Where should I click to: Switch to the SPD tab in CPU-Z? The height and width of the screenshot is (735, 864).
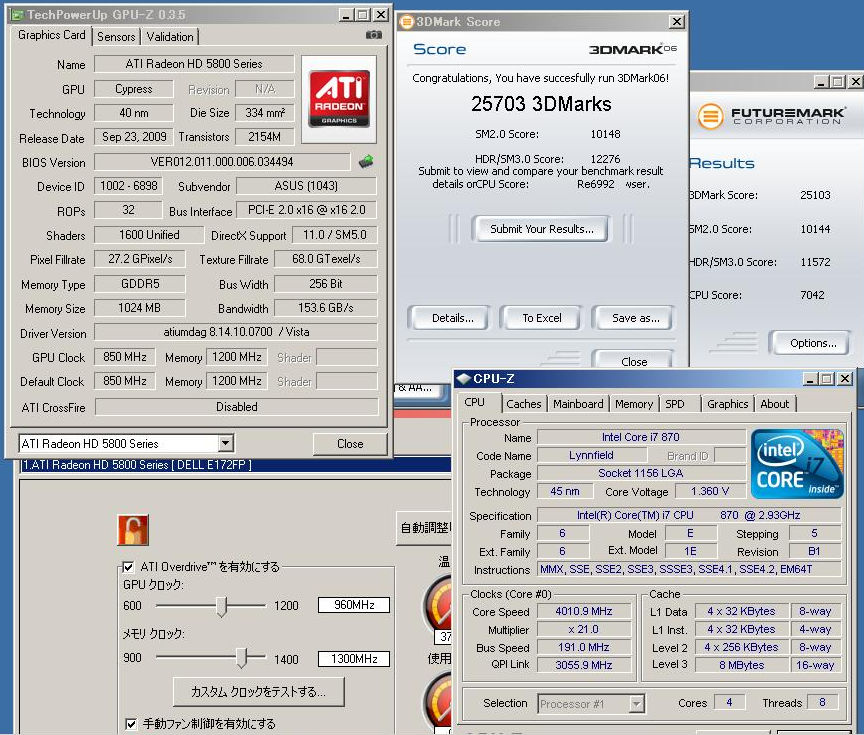tap(675, 404)
